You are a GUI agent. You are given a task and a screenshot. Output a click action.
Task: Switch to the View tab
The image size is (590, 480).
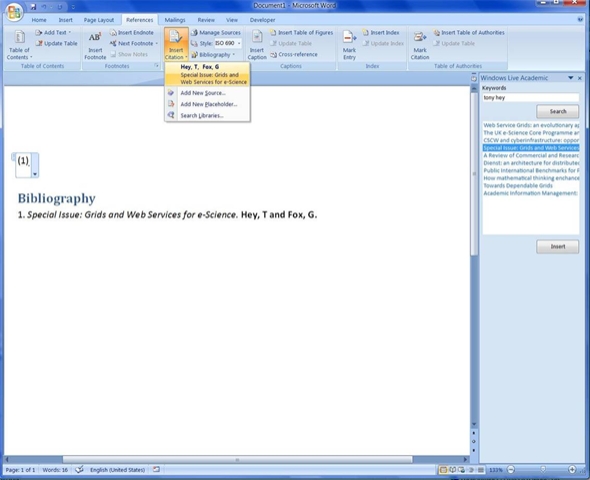[x=232, y=20]
